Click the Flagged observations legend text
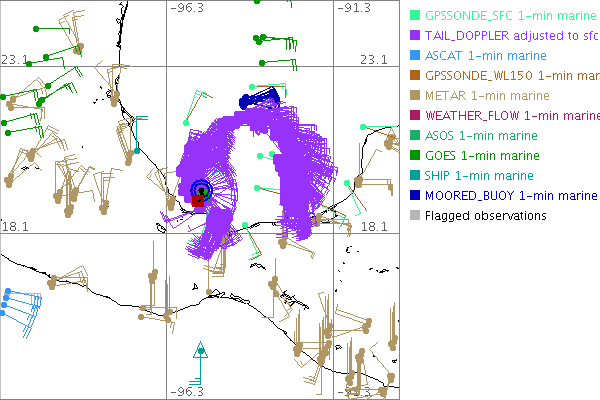This screenshot has width=600, height=400. [485, 215]
